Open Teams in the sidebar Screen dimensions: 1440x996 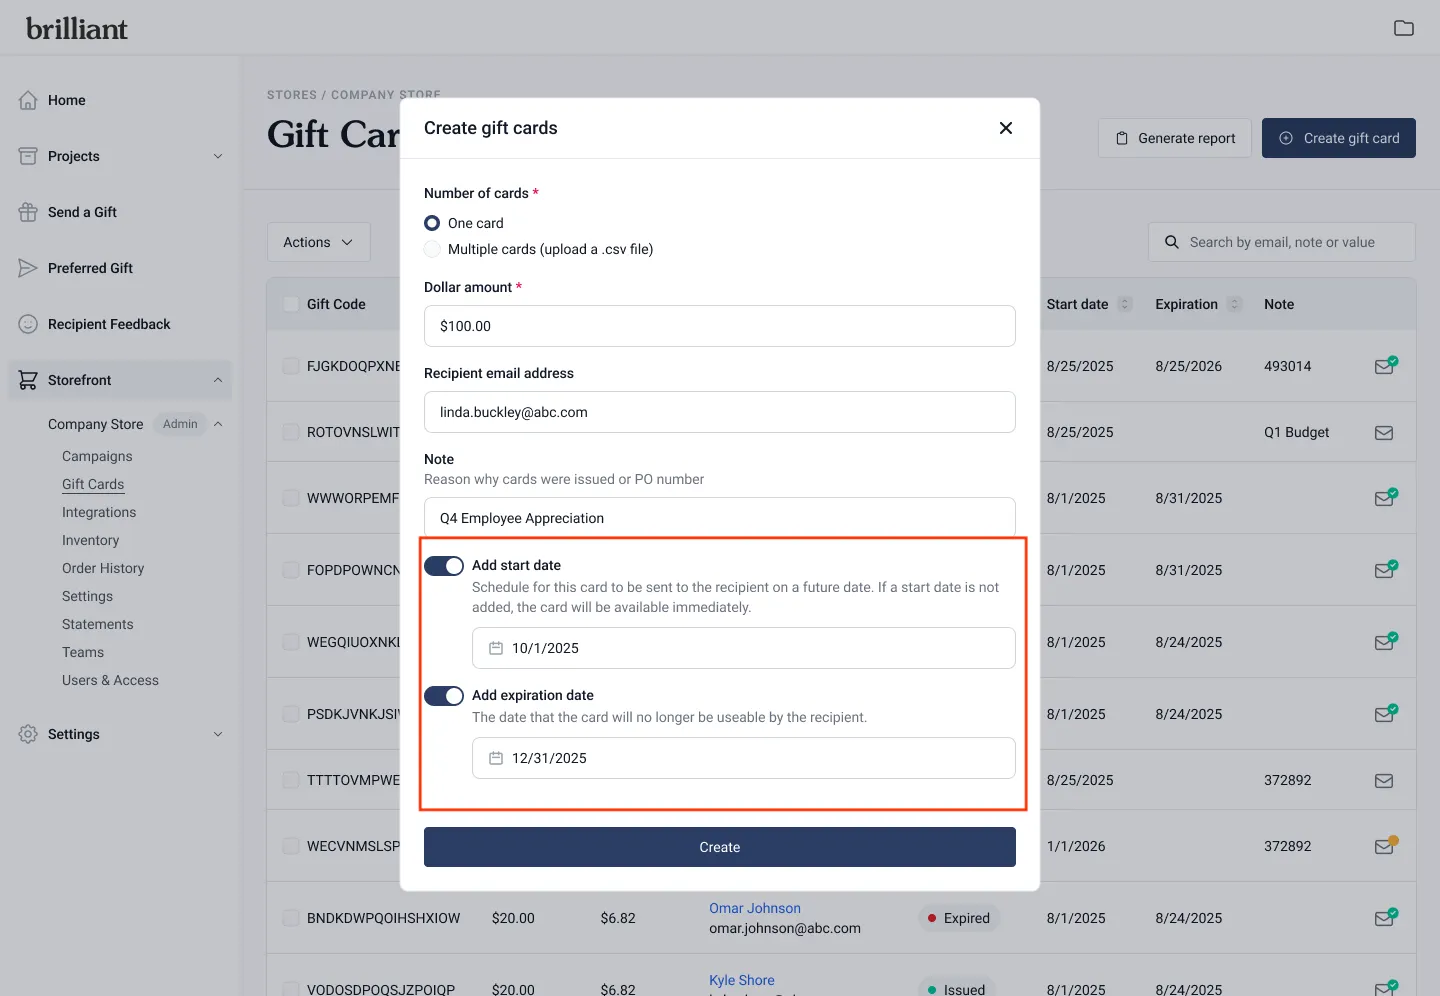point(83,652)
